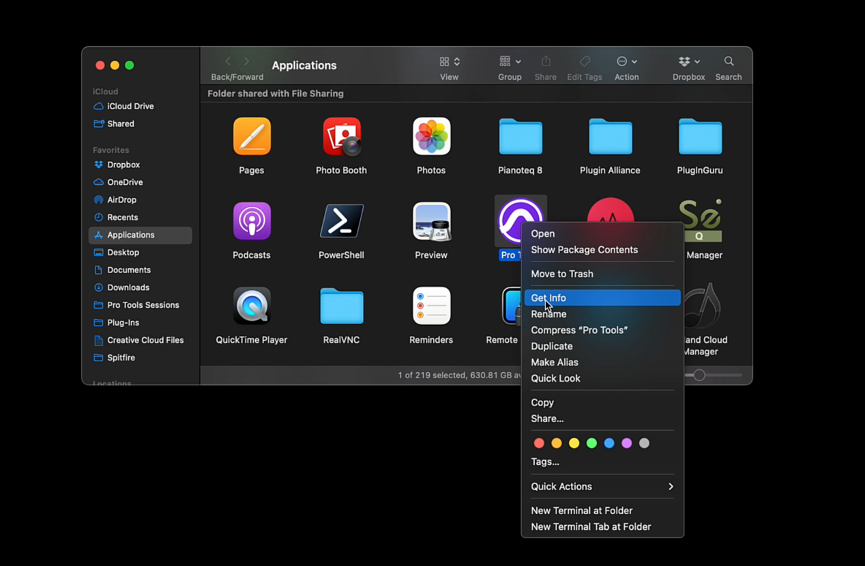Select Applications in the sidebar

140,235
